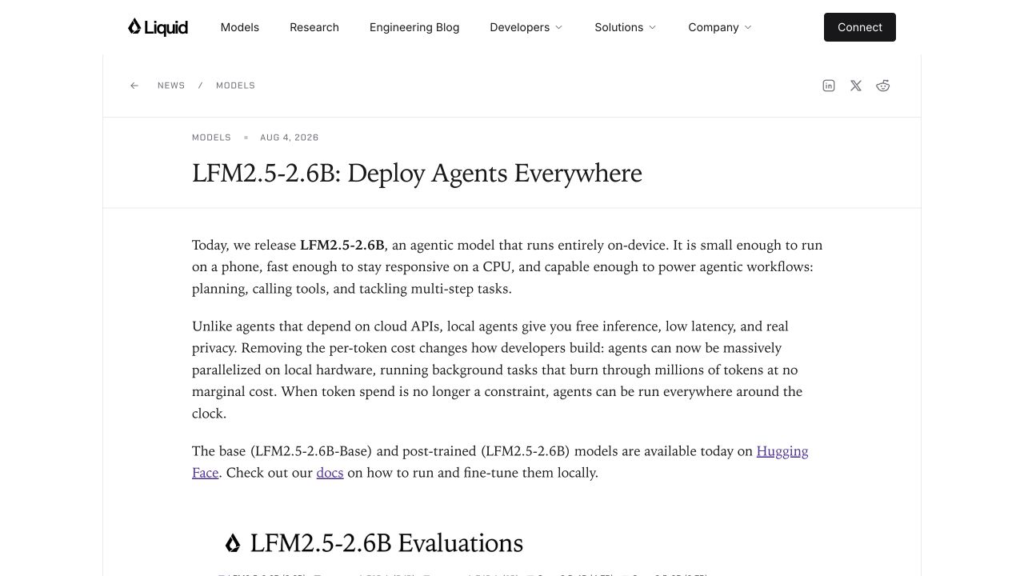Click the back arrow in breadcrumb
Image resolution: width=1024 pixels, height=576 pixels.
(135, 86)
